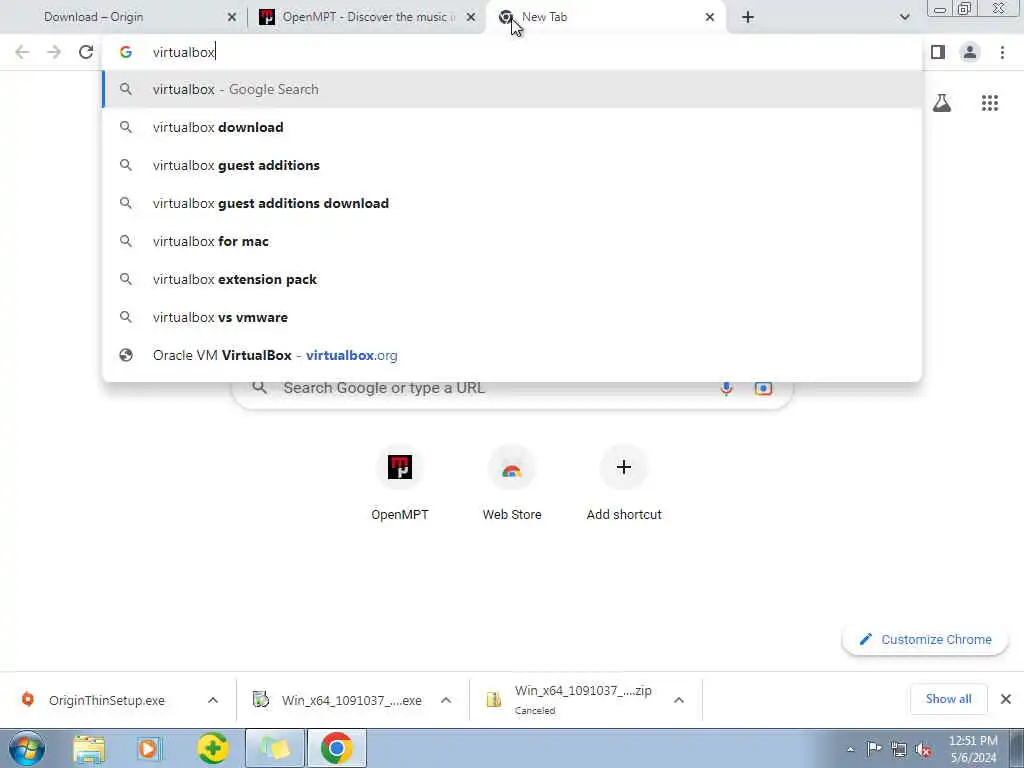Pick 'virtualbox vs vmware' suggestion

tap(513, 317)
